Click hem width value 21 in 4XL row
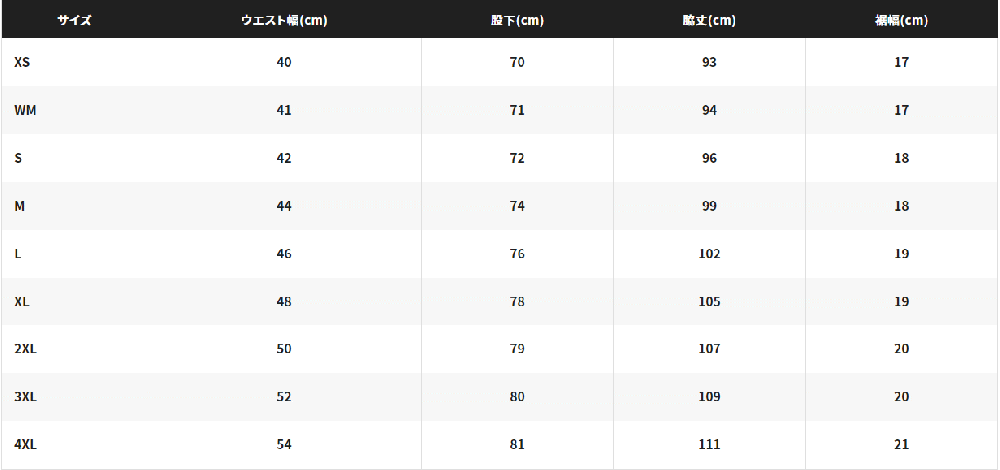Viewport: 1000px width, 470px height. [901, 444]
